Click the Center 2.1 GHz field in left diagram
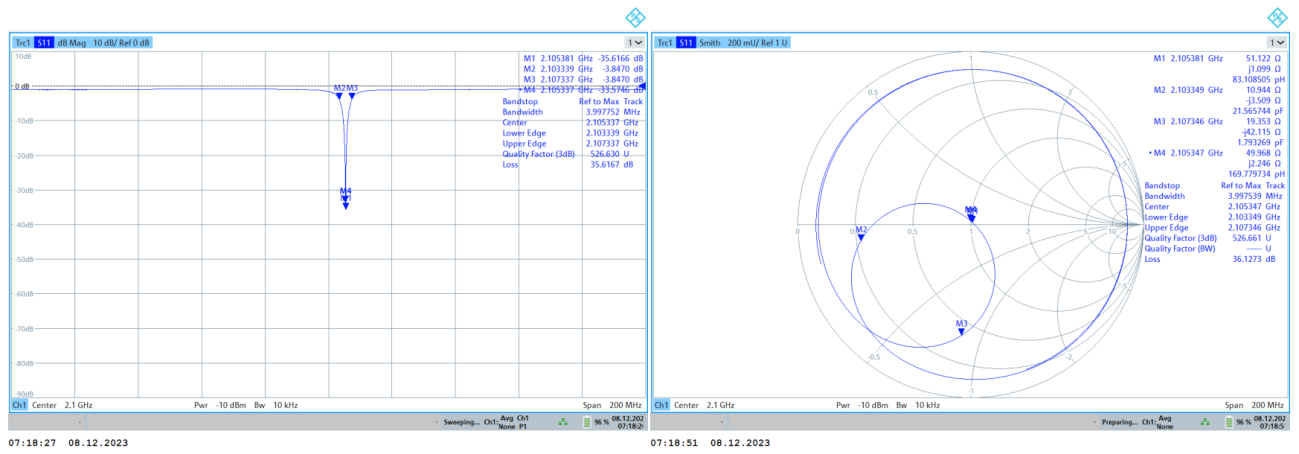This screenshot has width=1299, height=454. click(x=64, y=405)
